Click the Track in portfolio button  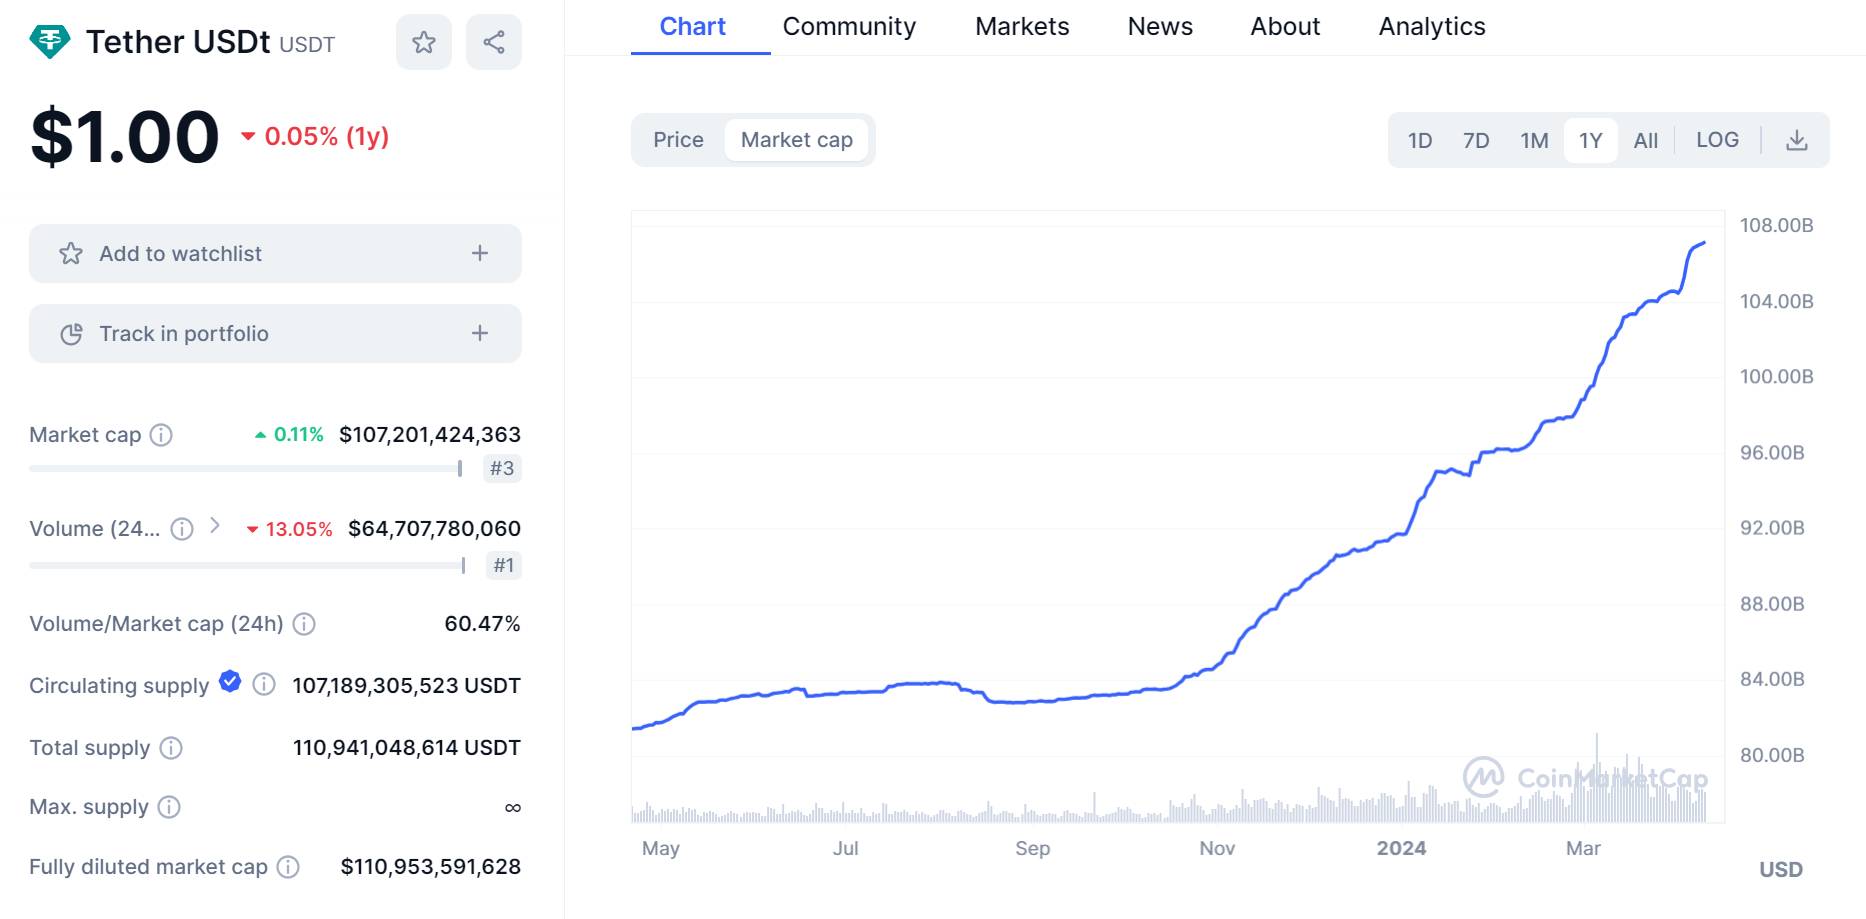coord(275,334)
